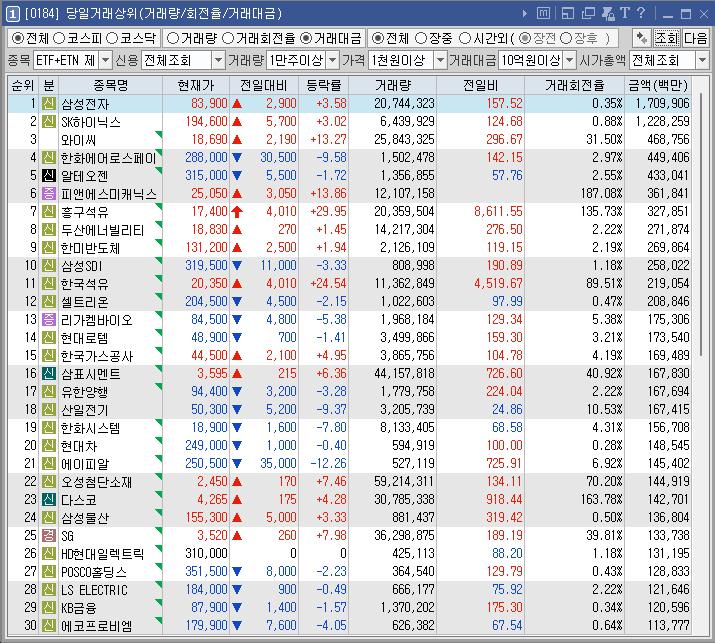Select the 한미반도체 stock name

tap(90, 248)
